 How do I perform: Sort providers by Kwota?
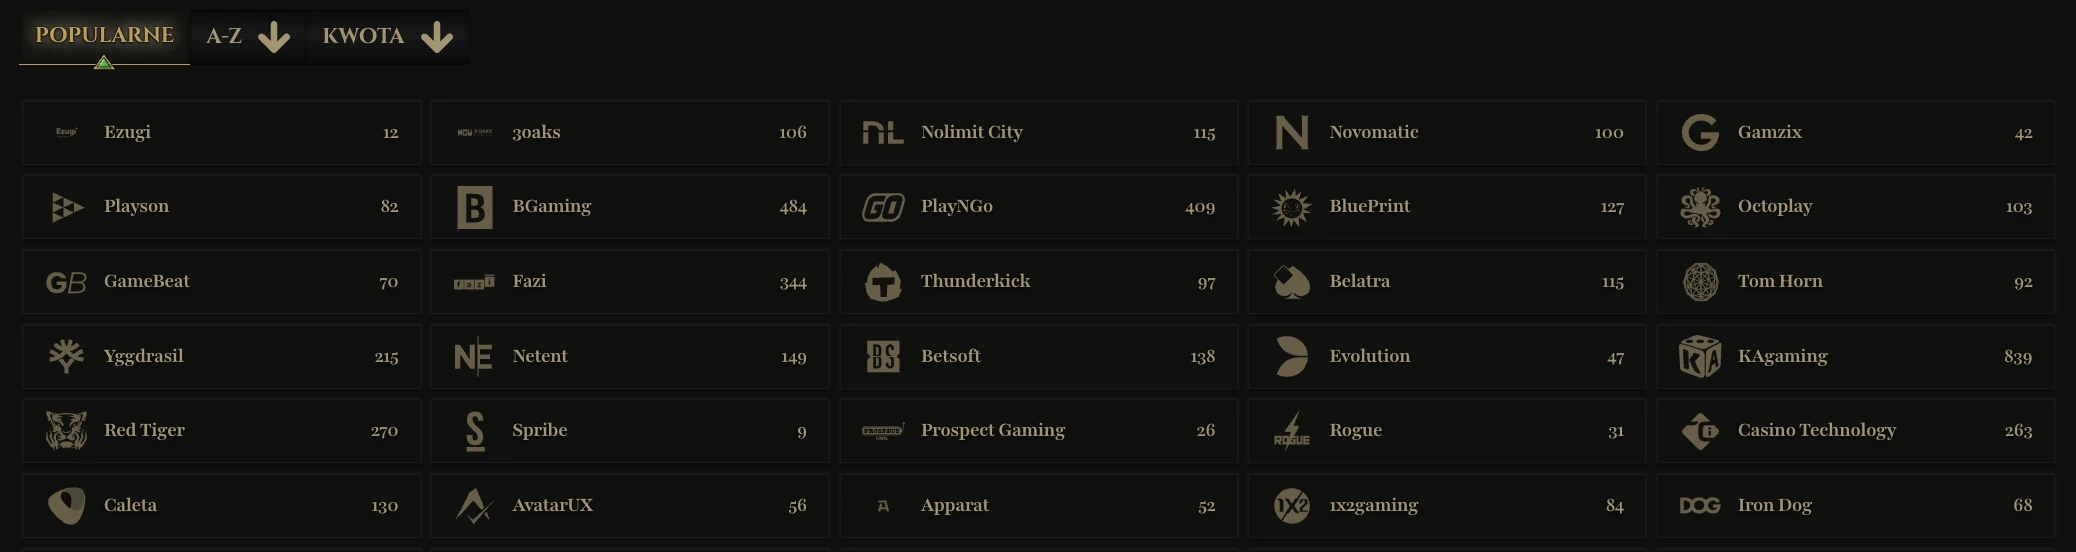(363, 37)
